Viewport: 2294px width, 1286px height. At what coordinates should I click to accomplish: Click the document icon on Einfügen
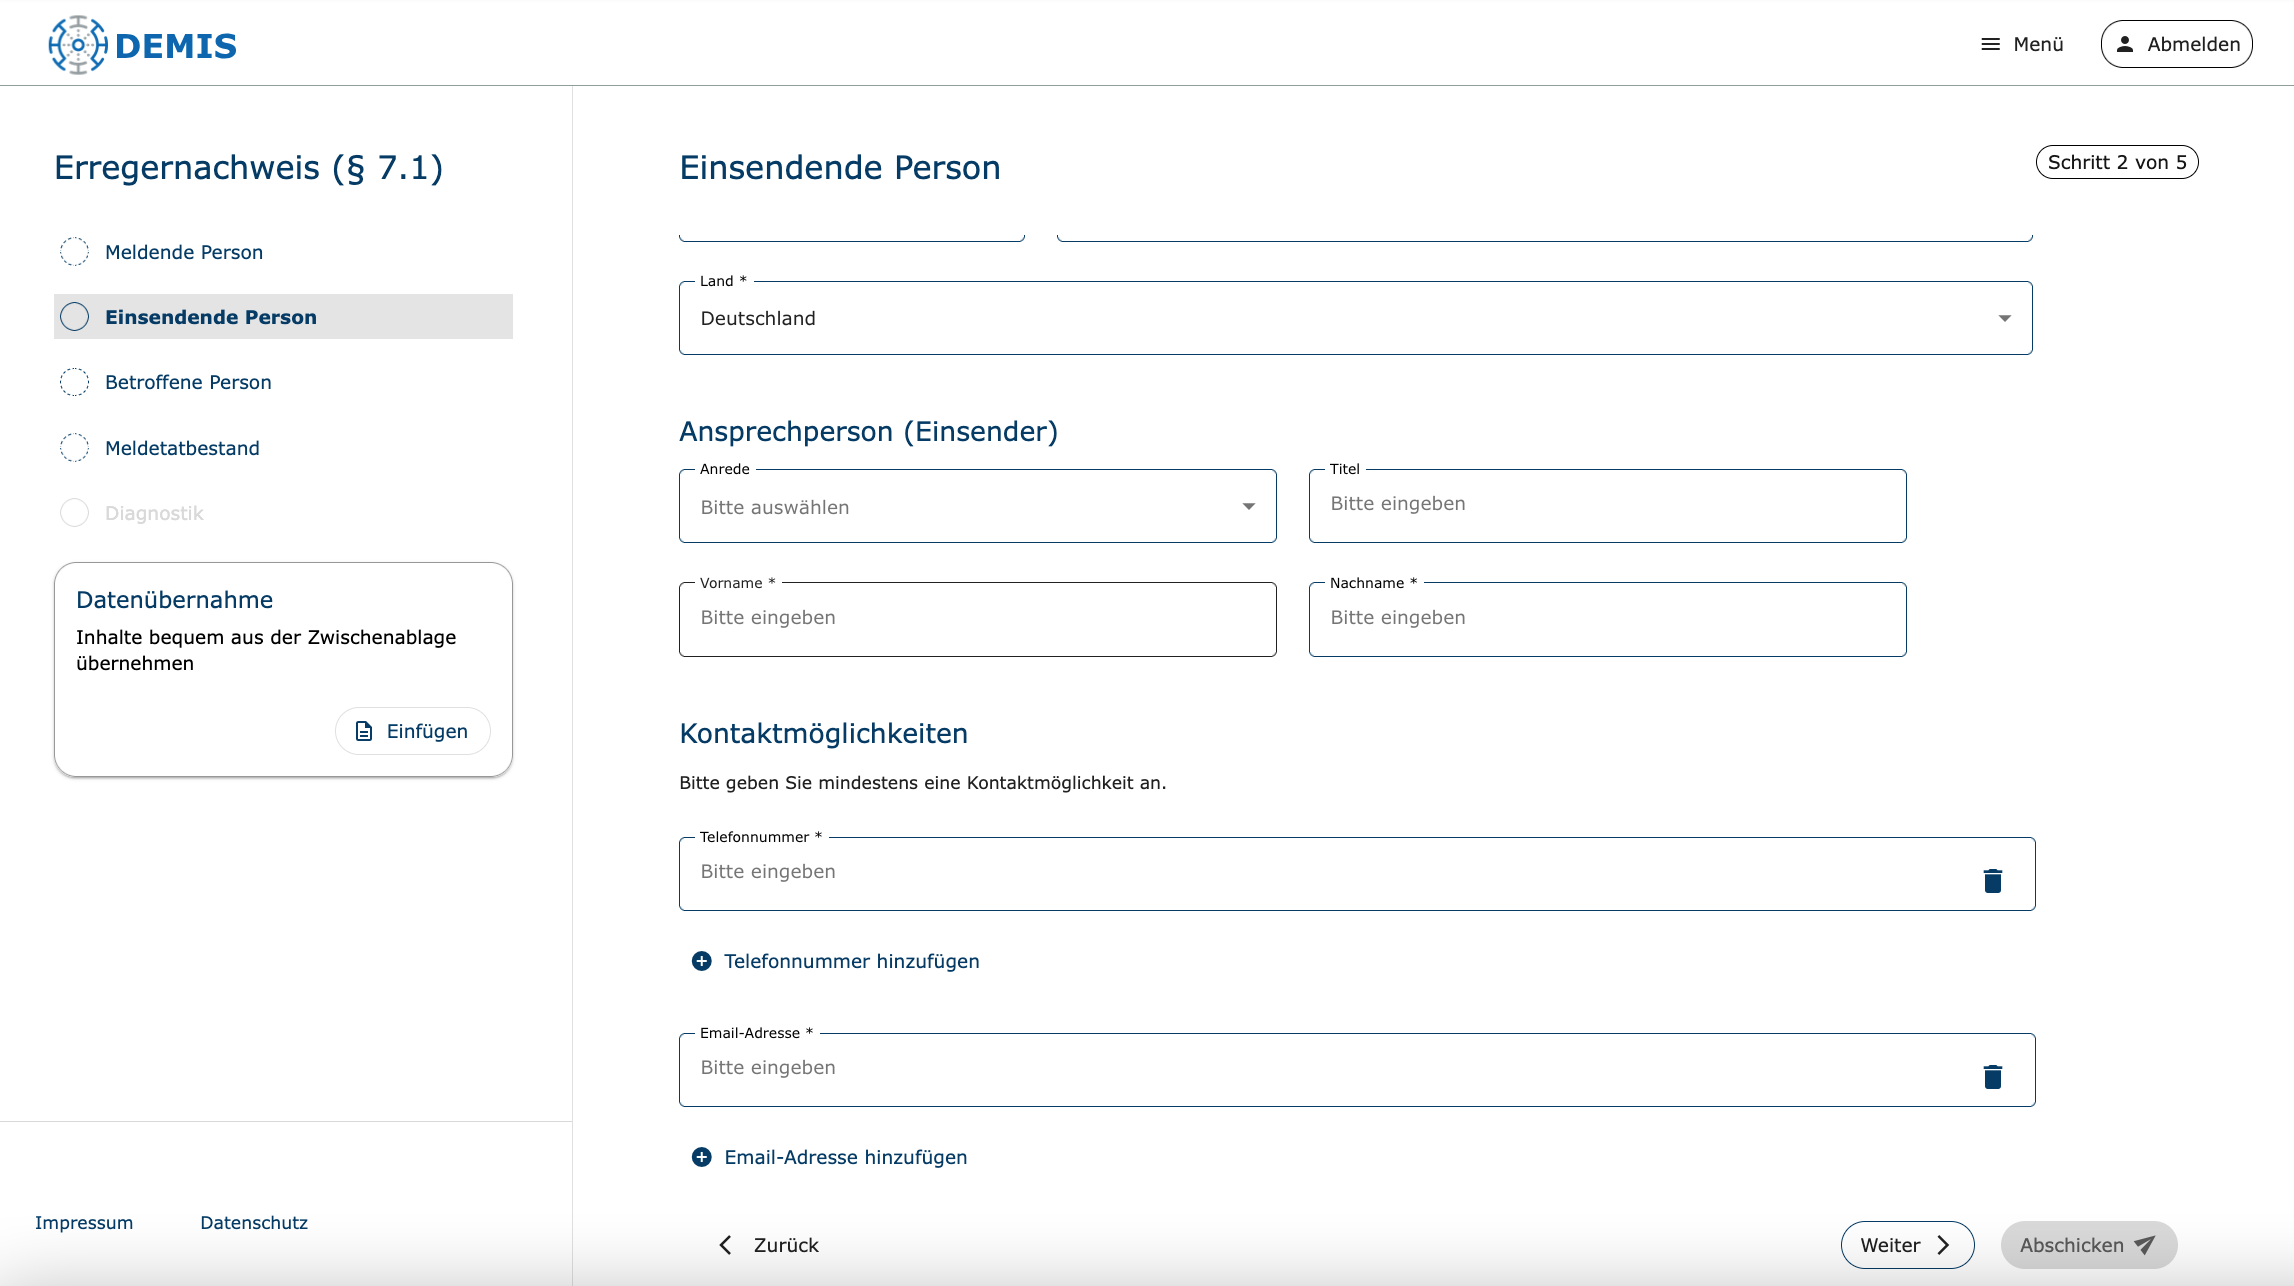click(365, 731)
